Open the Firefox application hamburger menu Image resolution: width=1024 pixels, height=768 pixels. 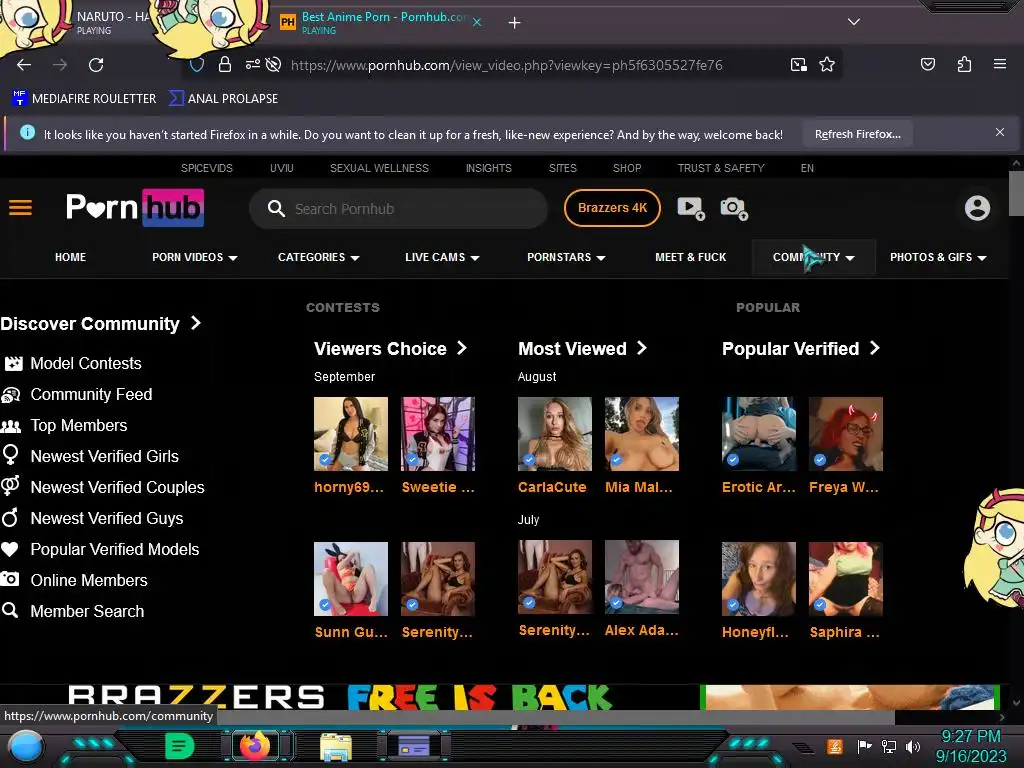click(x=999, y=64)
